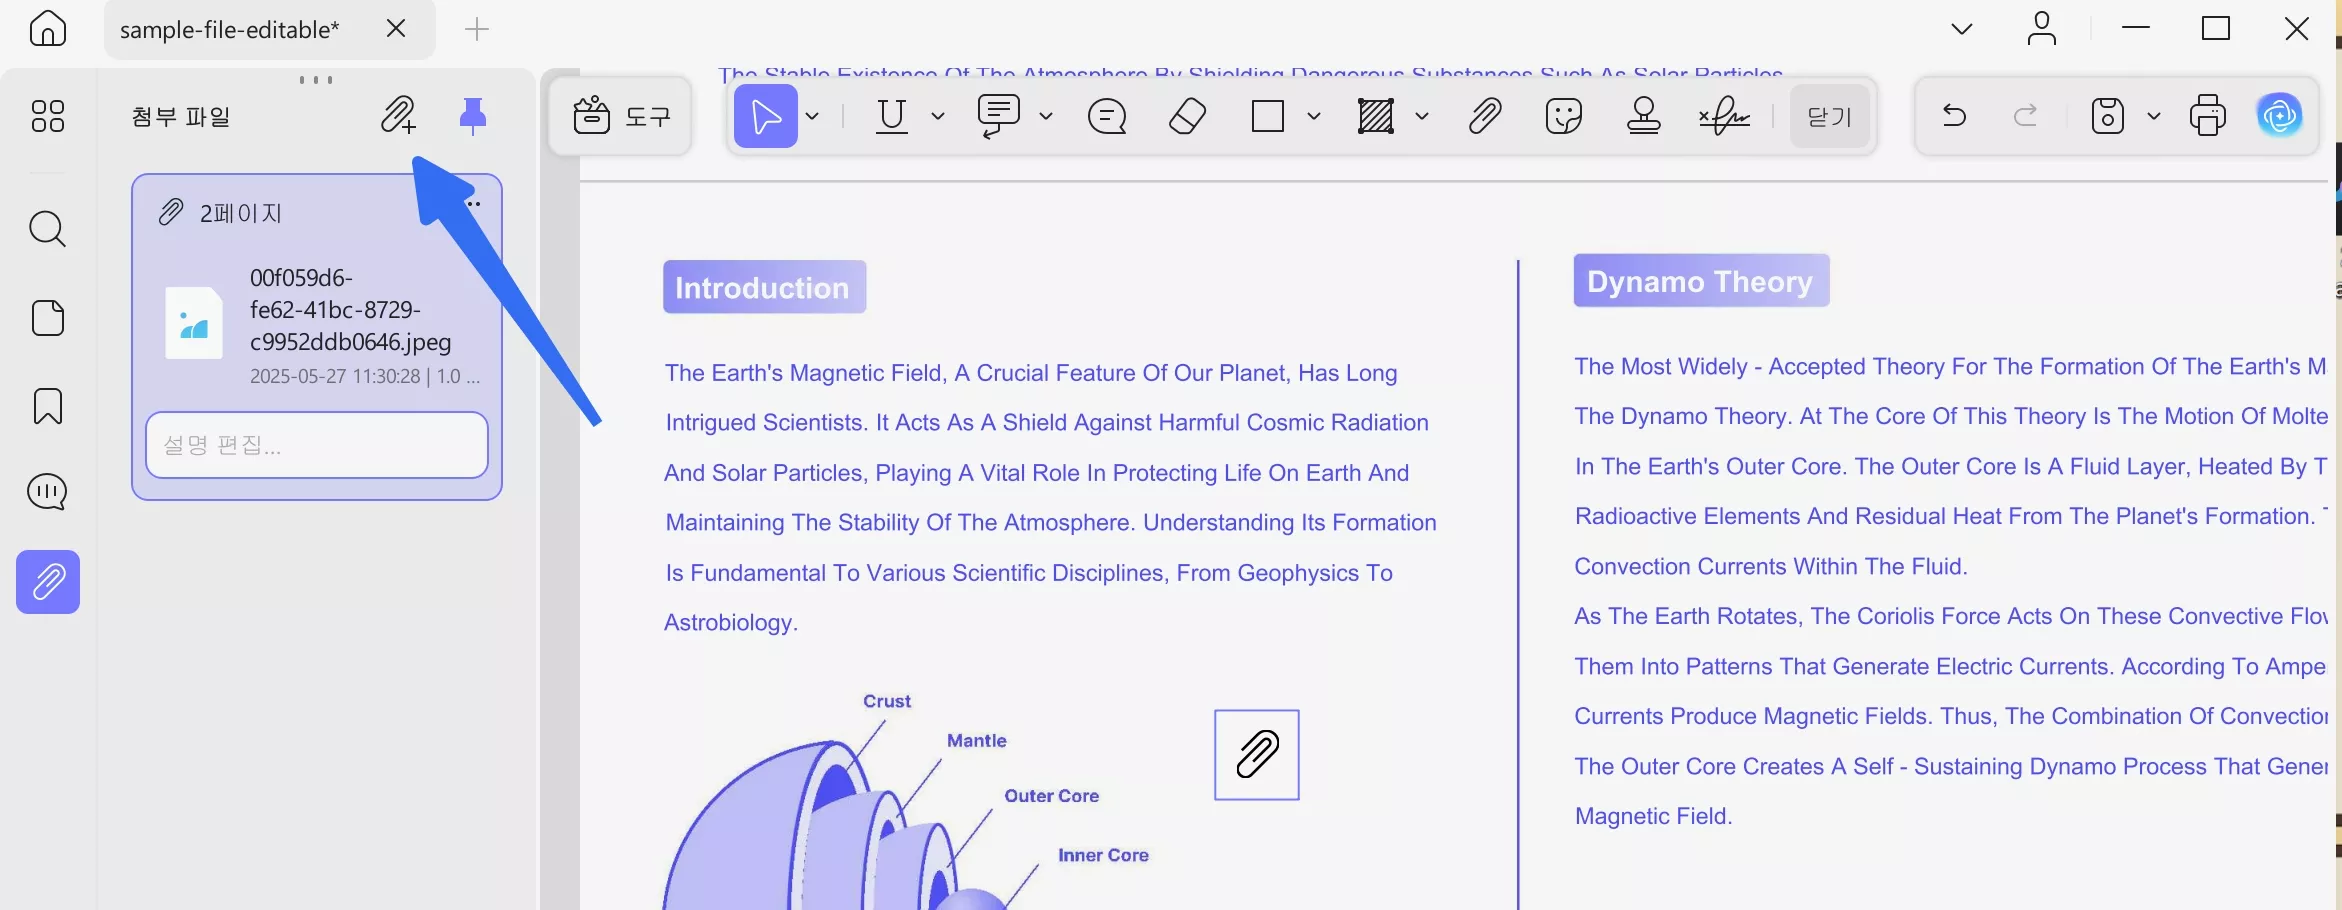
Task: Undo the last action
Action: click(x=1954, y=116)
